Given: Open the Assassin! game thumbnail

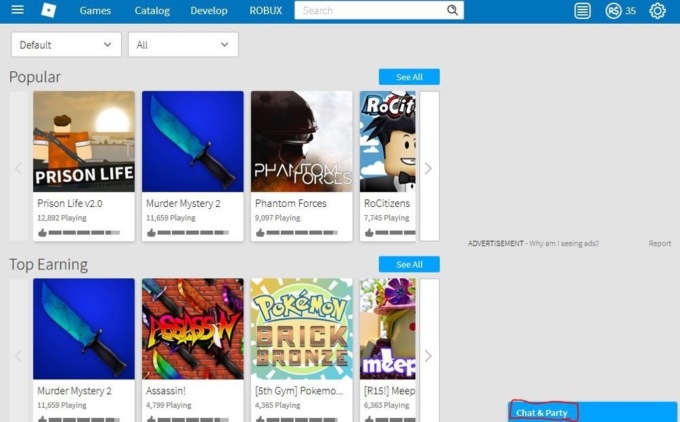Looking at the screenshot, I should [x=193, y=329].
